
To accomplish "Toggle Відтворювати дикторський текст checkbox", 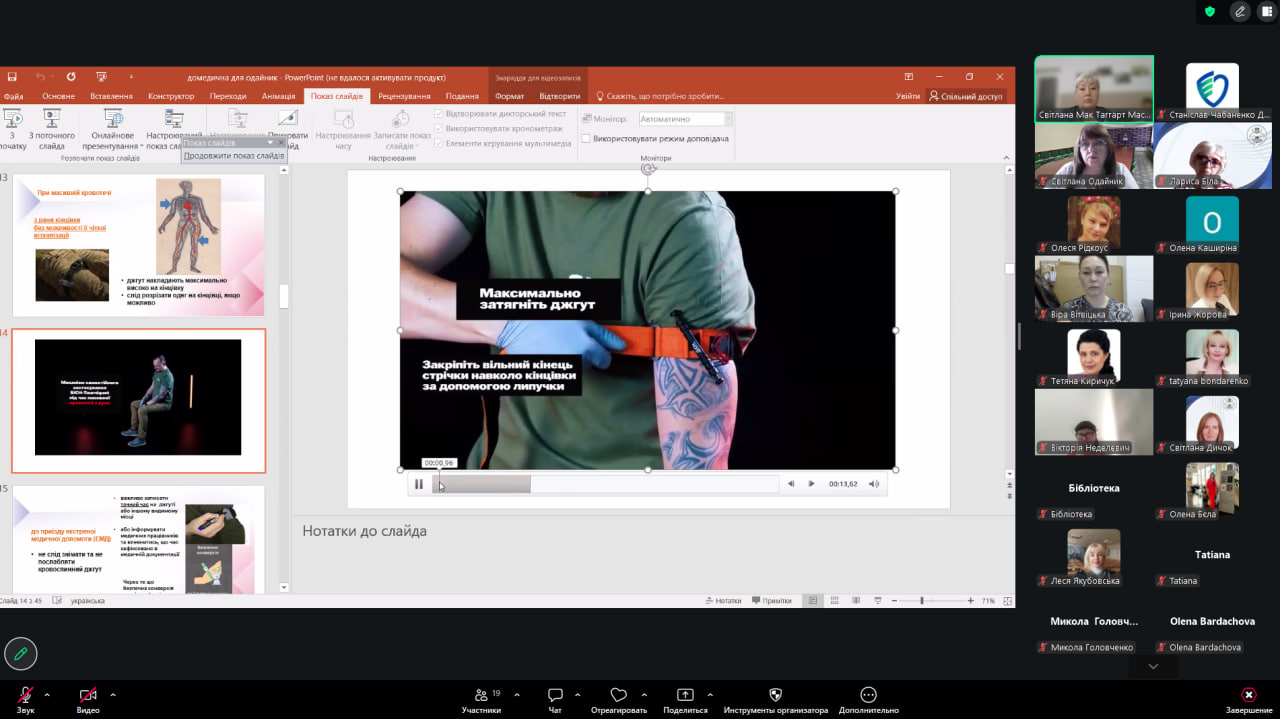I will 439,114.
